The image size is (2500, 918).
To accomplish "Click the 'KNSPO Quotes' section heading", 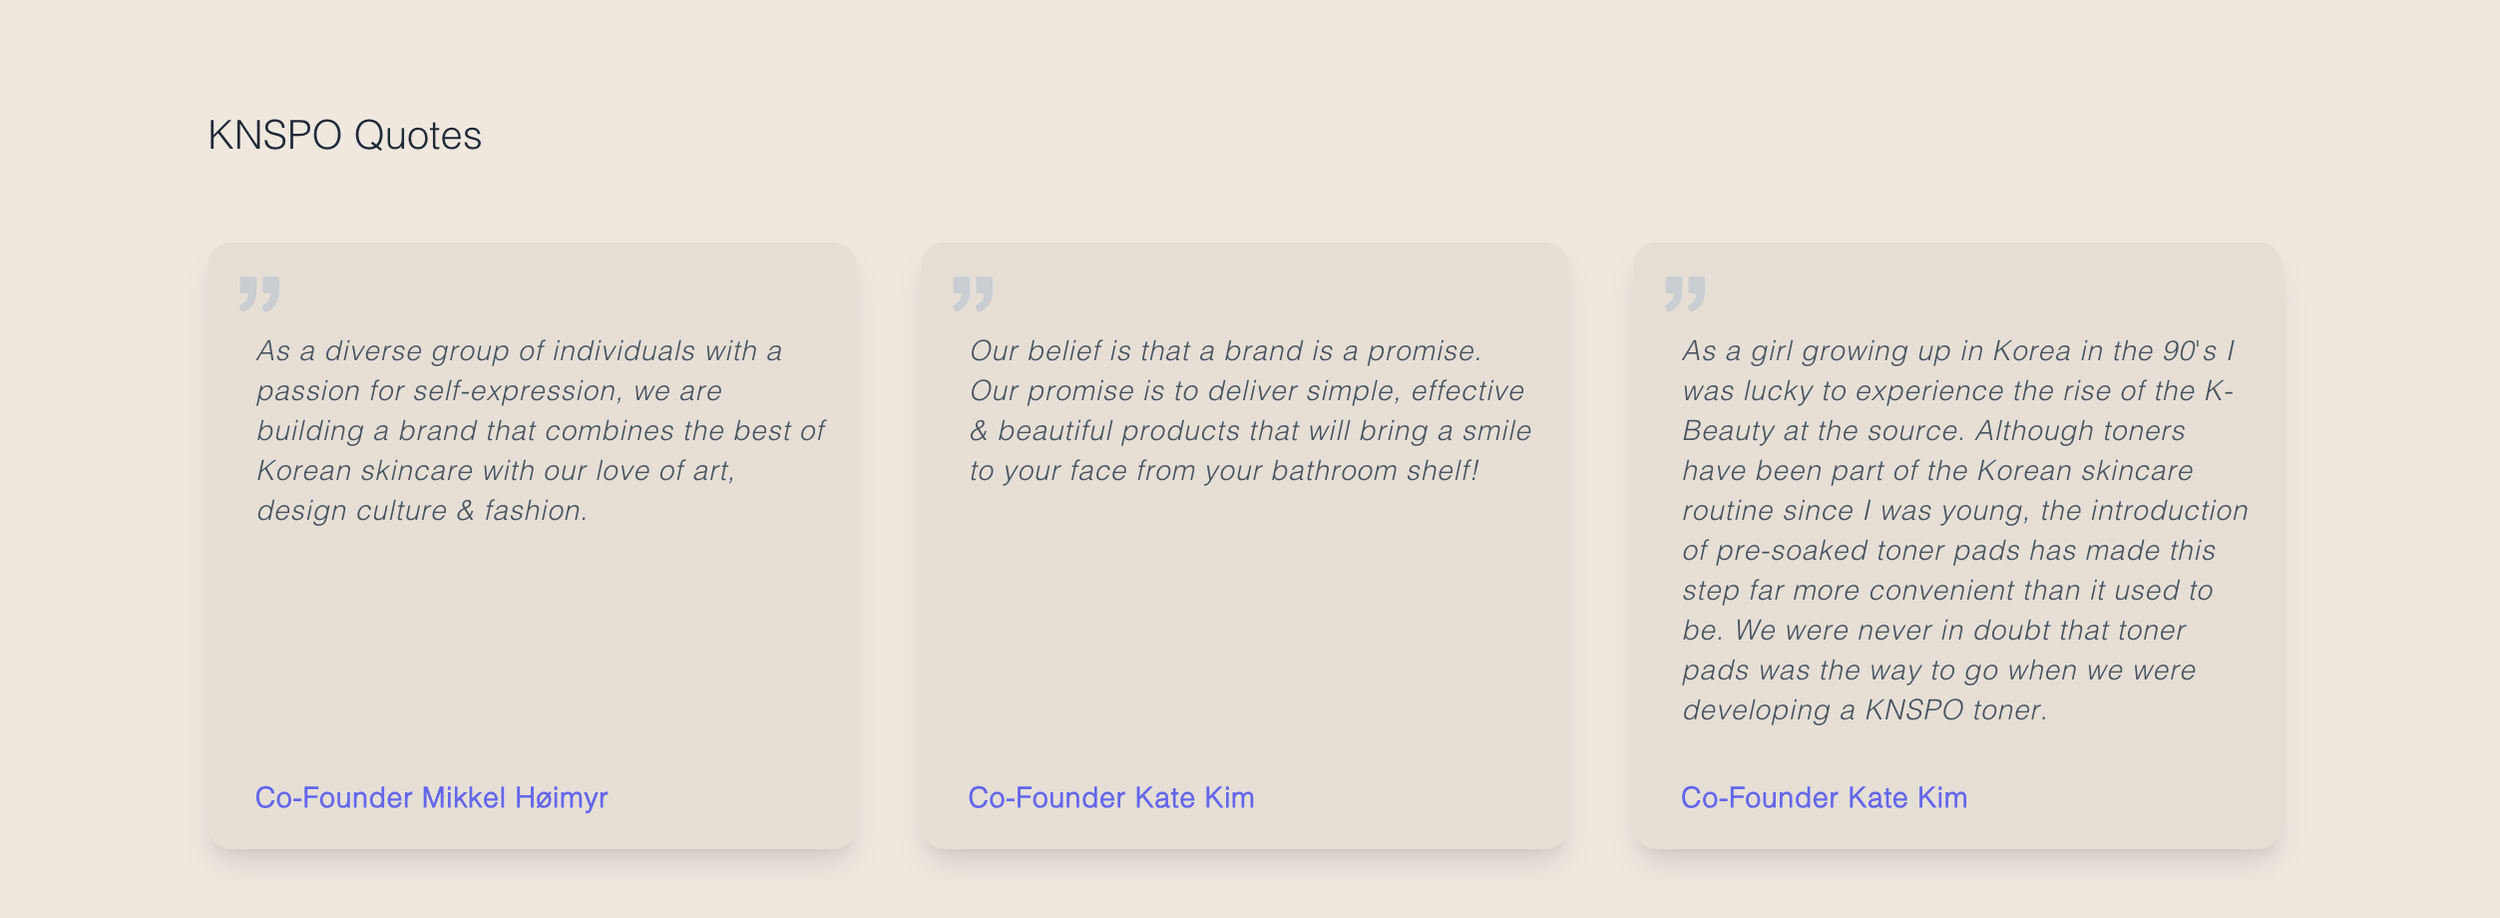I will click(x=344, y=136).
